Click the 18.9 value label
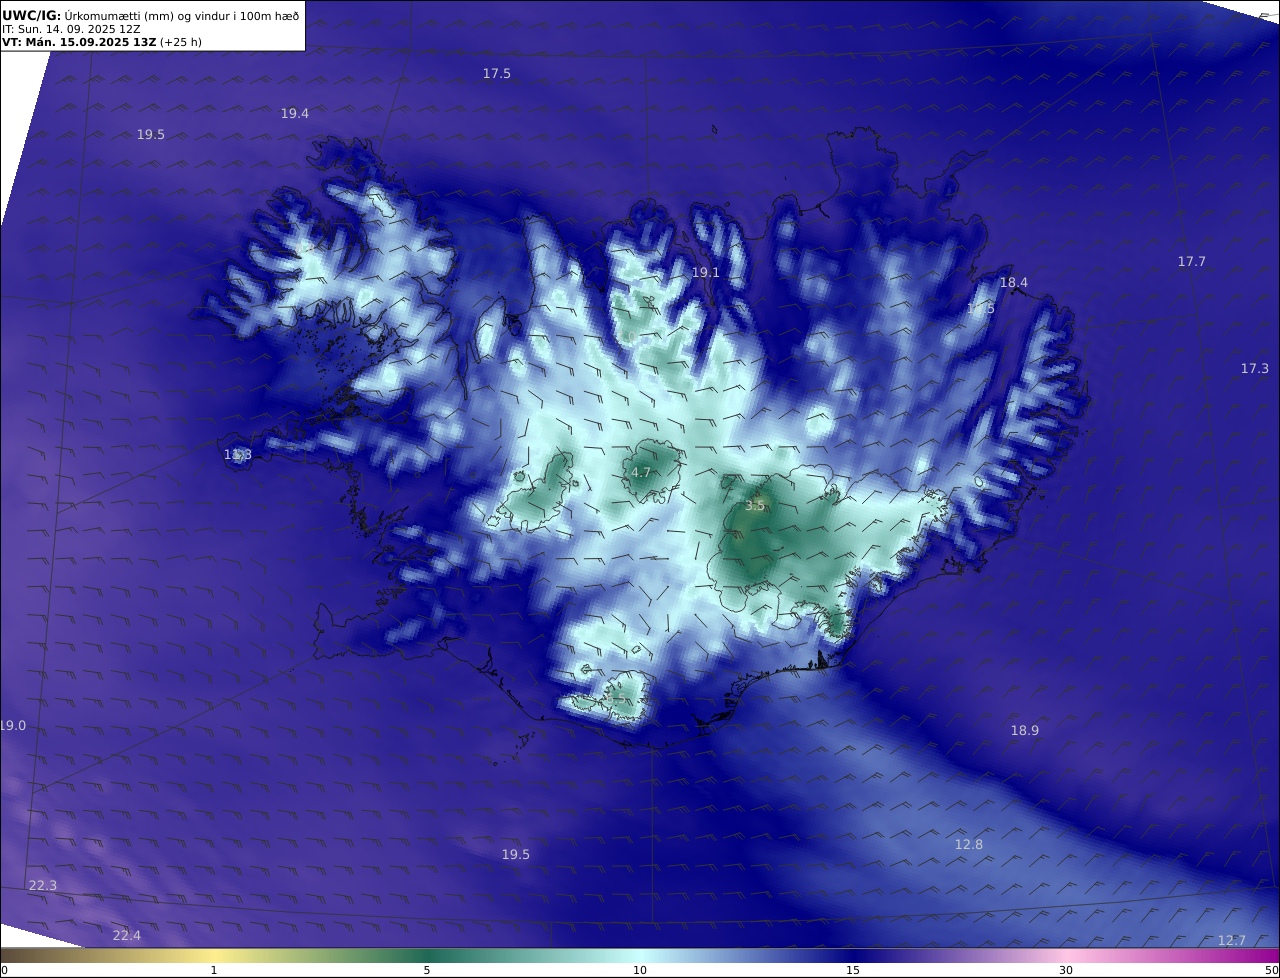Screen dimensions: 1280x978 [x=1024, y=731]
